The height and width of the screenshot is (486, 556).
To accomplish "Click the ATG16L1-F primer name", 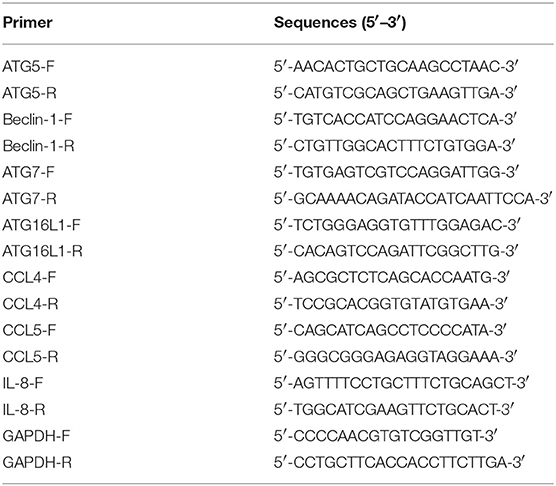I will click(x=41, y=225).
